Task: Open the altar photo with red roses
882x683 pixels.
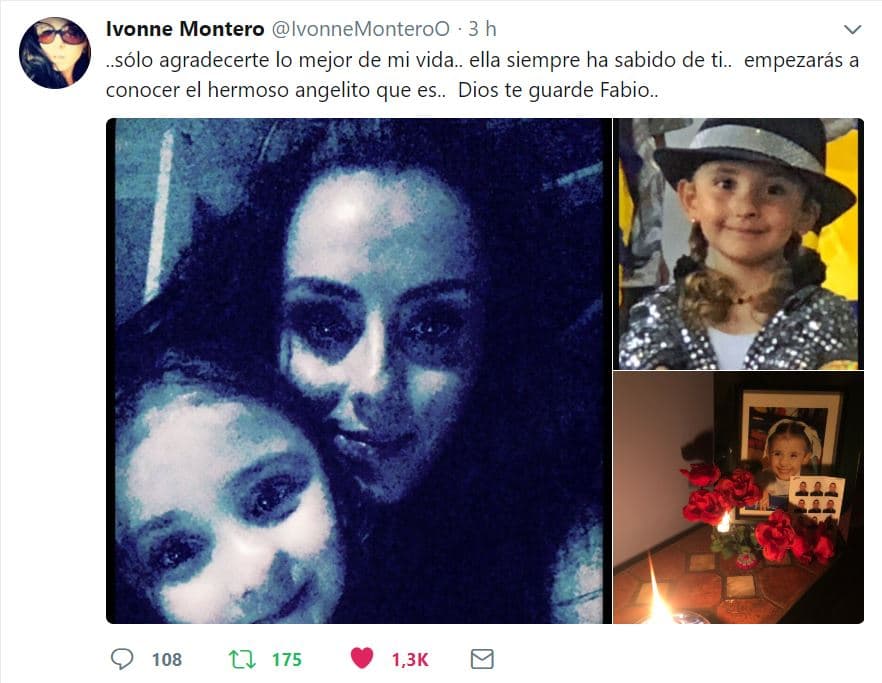Action: tap(738, 497)
